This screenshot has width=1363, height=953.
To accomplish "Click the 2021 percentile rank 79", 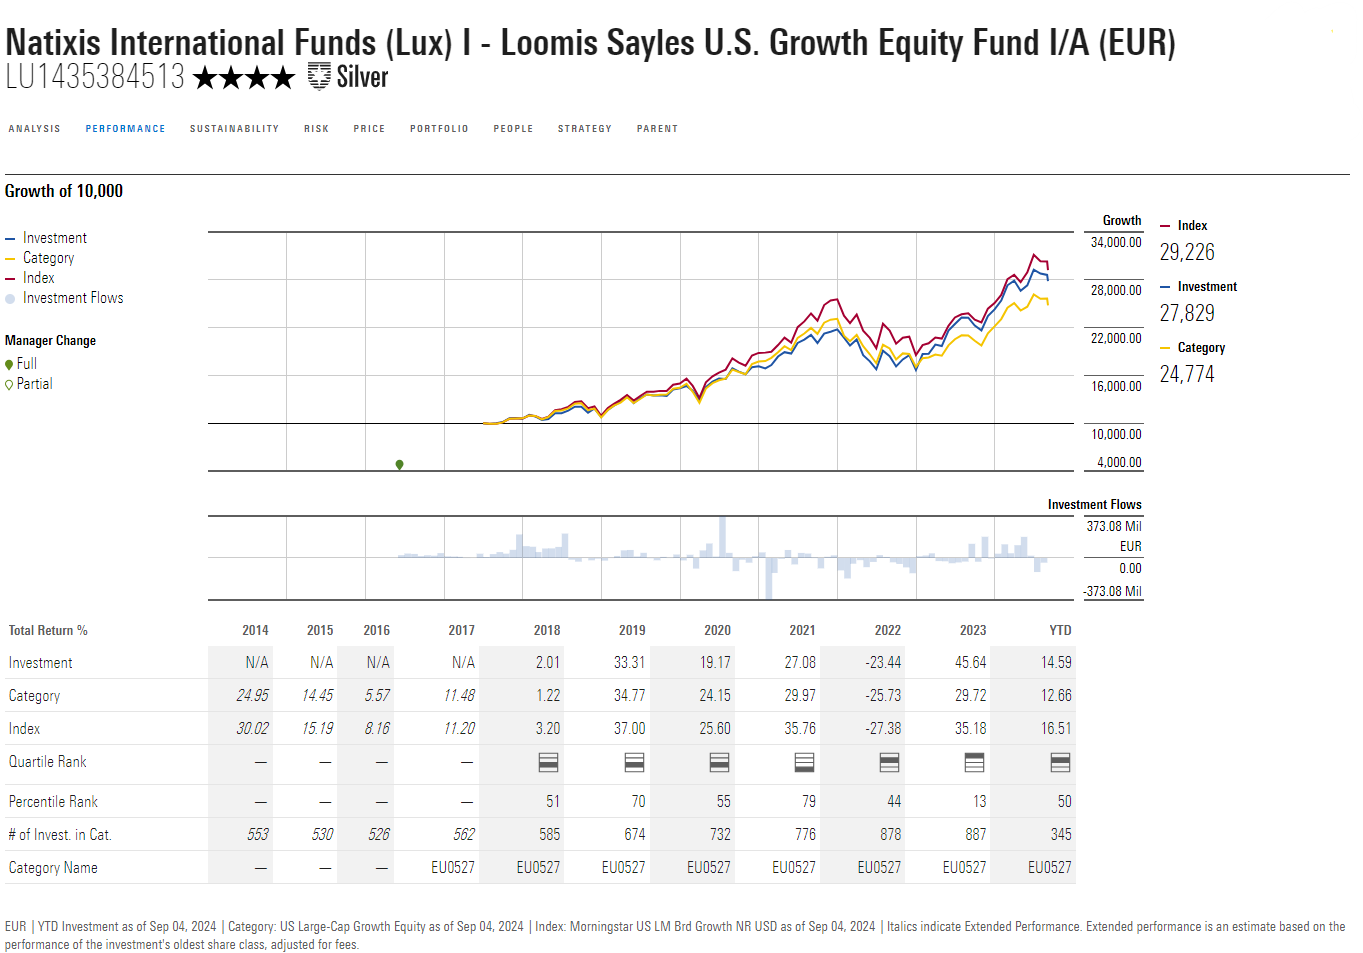I will tap(809, 802).
